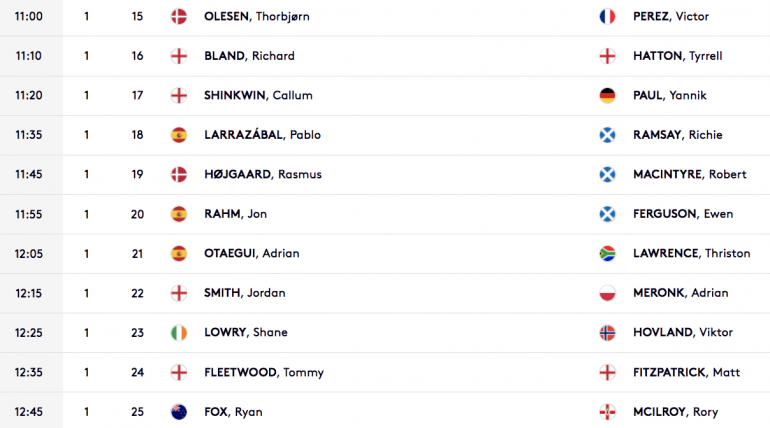
Task: Open player HATTON, Tyrrell
Action: coord(677,56)
